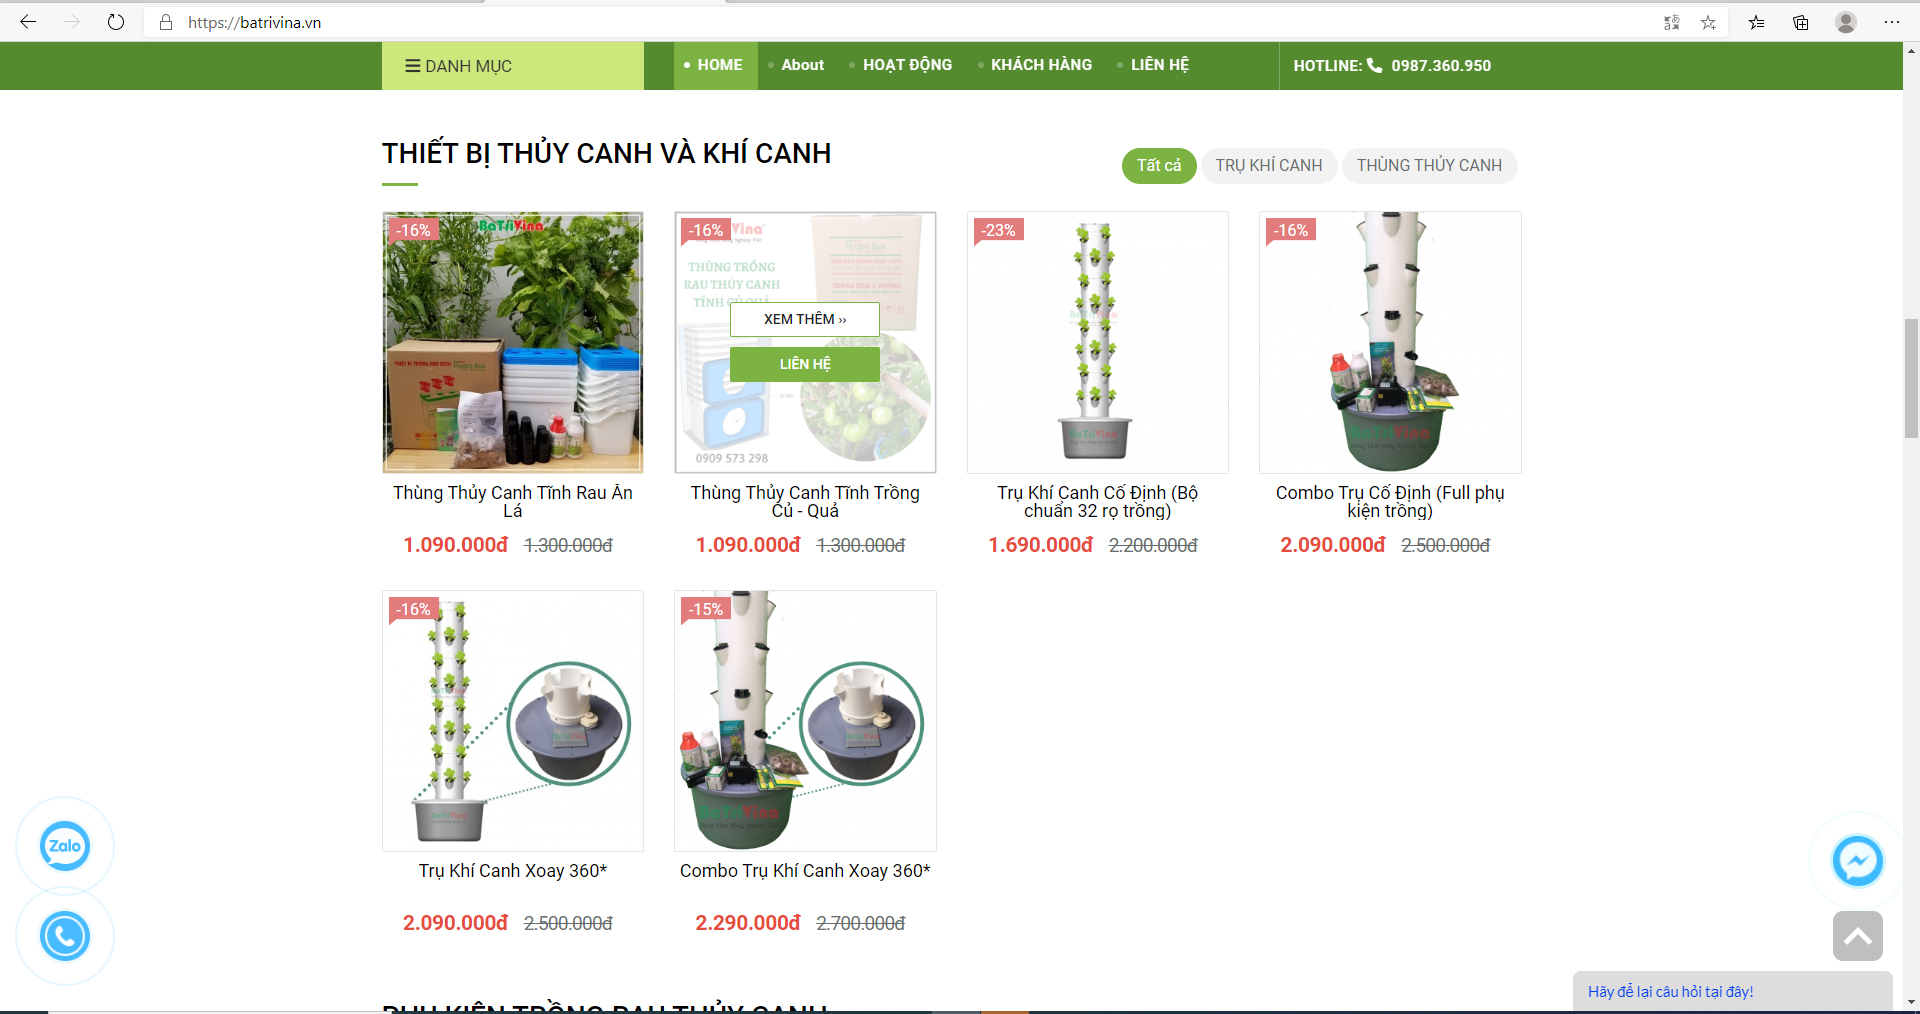Open the Messenger chat bubble icon
The image size is (1920, 1014).
pyautogui.click(x=1857, y=861)
